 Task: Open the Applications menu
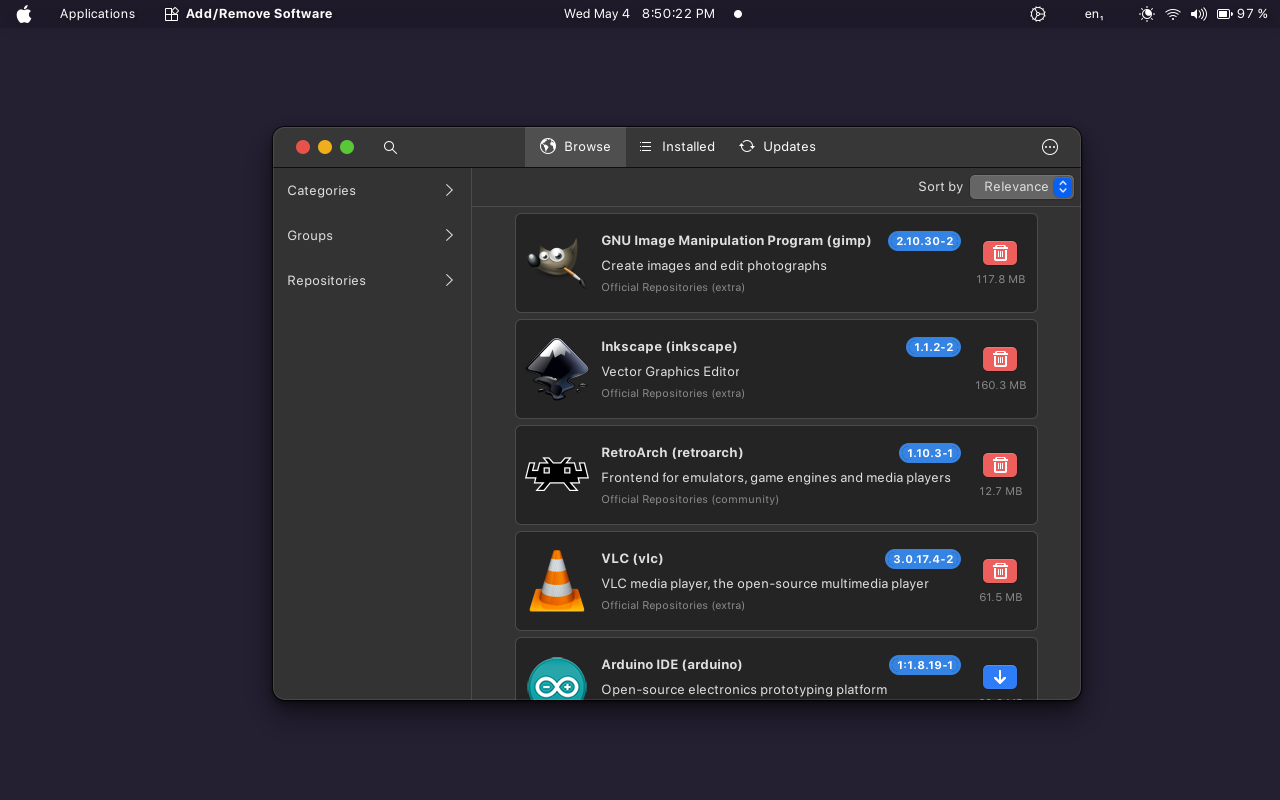pos(97,14)
